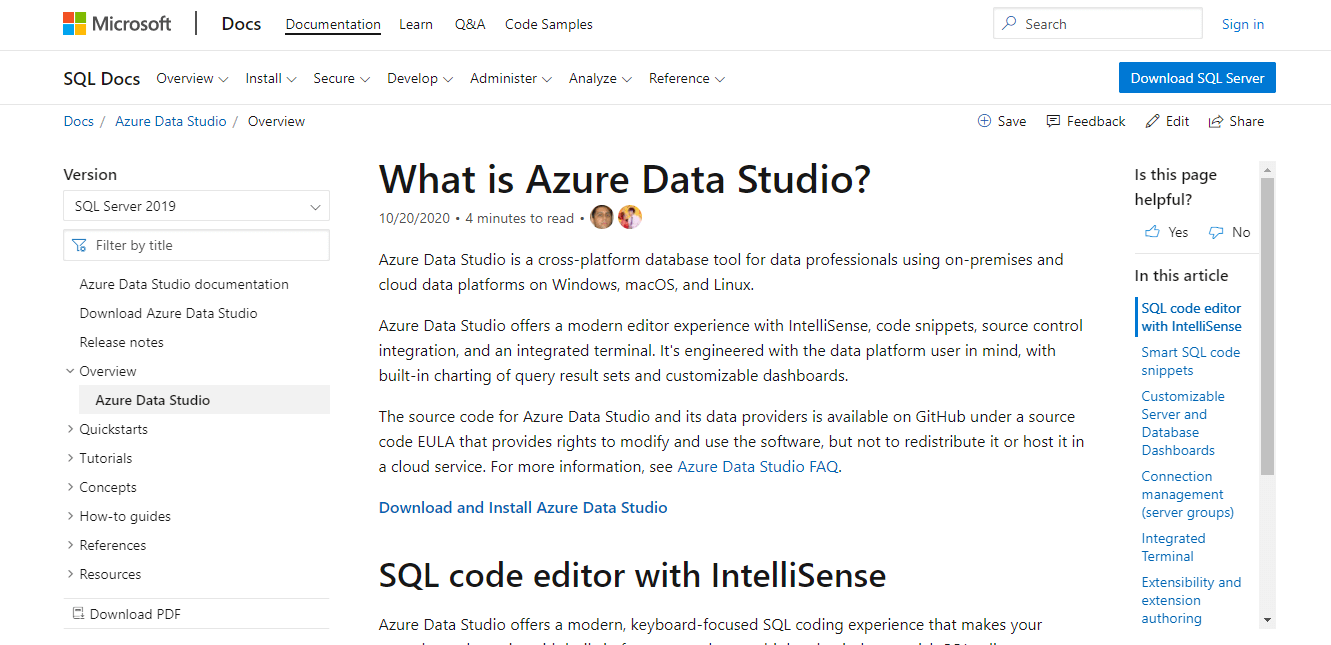Click the filter funnel icon
This screenshot has width=1331, height=645.
(79, 245)
